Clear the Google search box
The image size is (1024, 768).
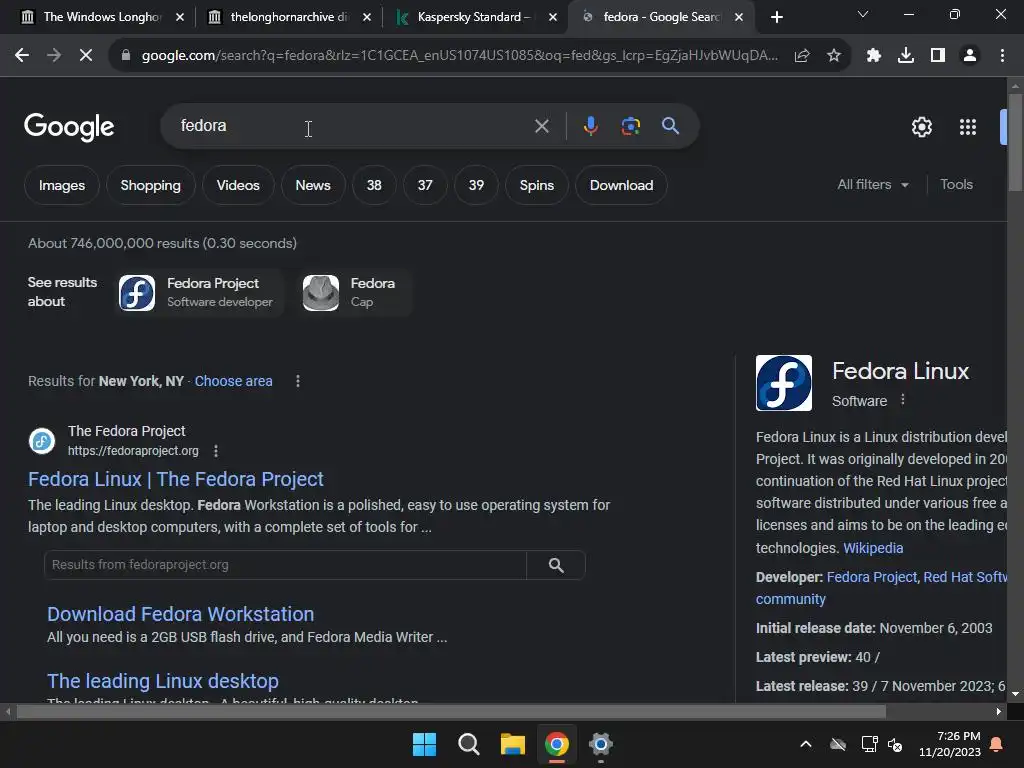(541, 126)
